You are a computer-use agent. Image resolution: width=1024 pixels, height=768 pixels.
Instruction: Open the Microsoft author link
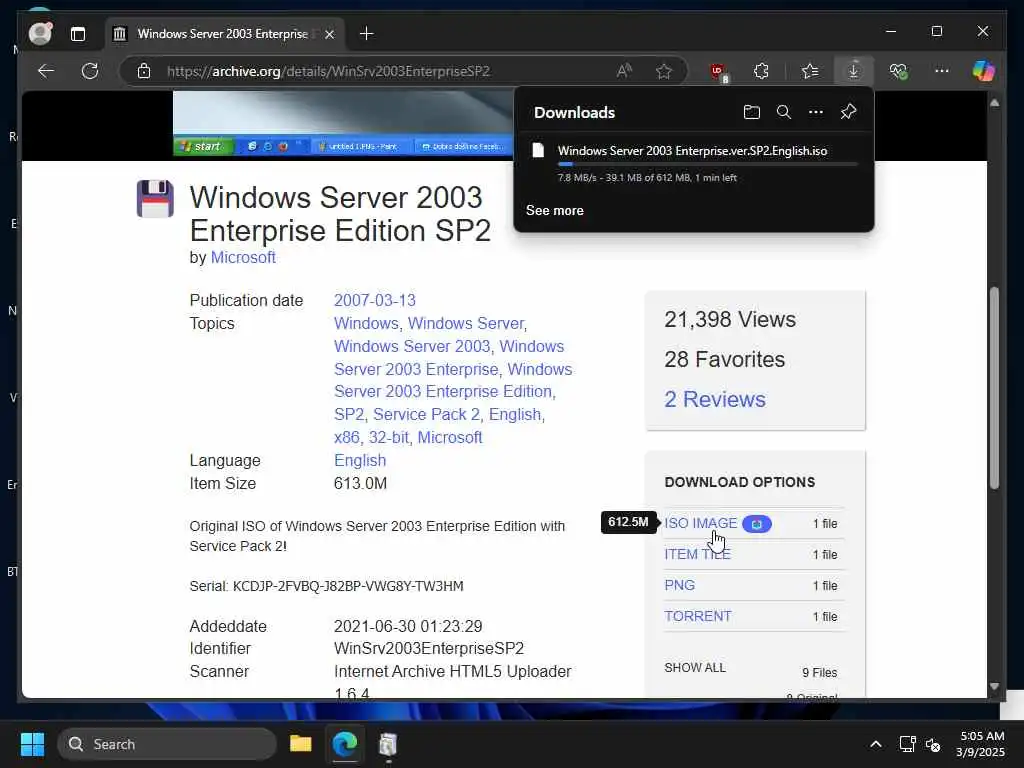tap(243, 257)
